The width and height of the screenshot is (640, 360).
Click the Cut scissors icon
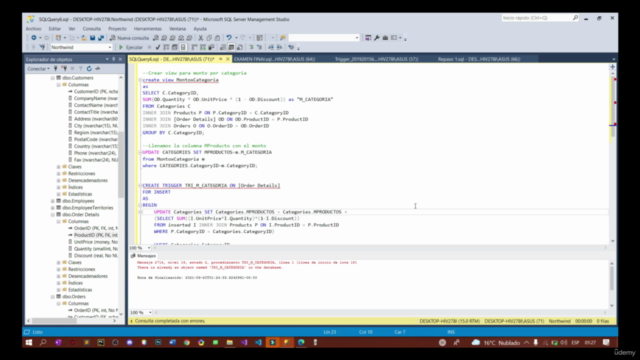pos(200,38)
